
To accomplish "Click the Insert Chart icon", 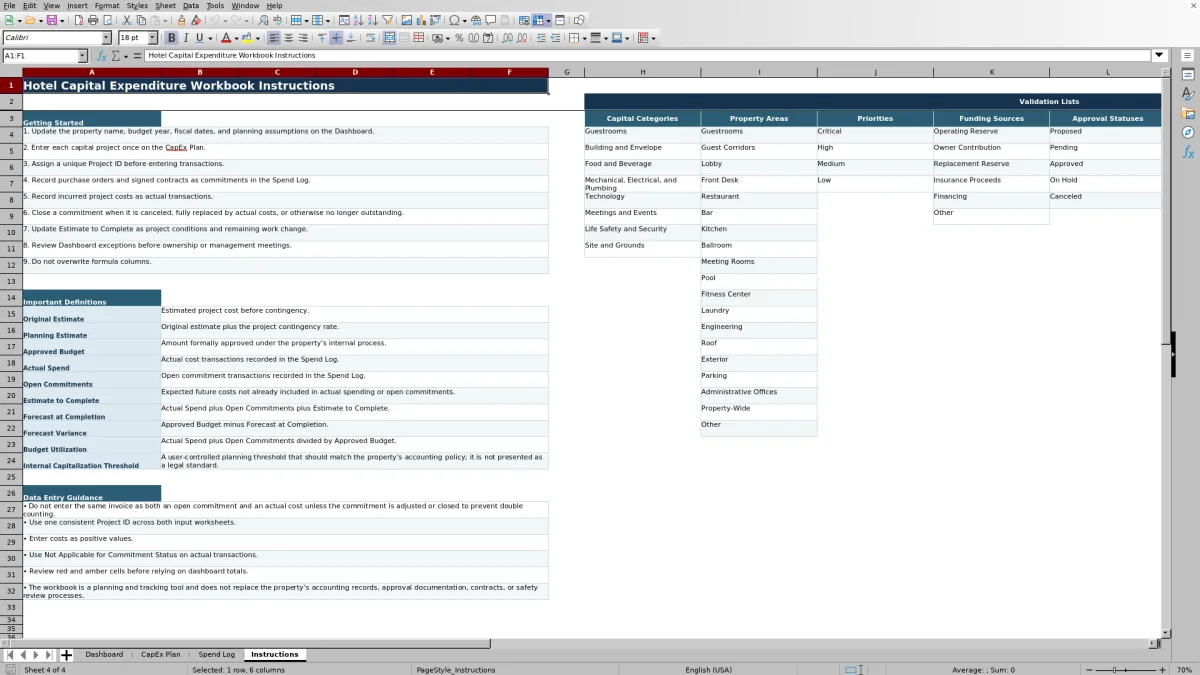I will tap(421, 20).
